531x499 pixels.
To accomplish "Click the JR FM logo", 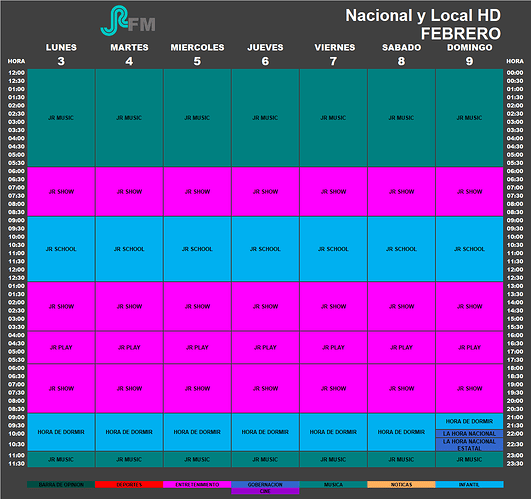I will (x=128, y=21).
